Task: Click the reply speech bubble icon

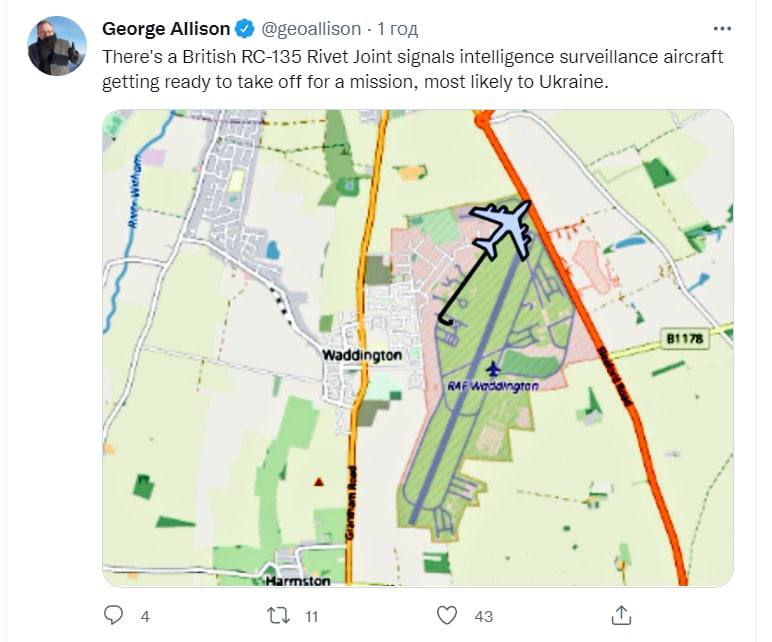Action: [x=114, y=616]
